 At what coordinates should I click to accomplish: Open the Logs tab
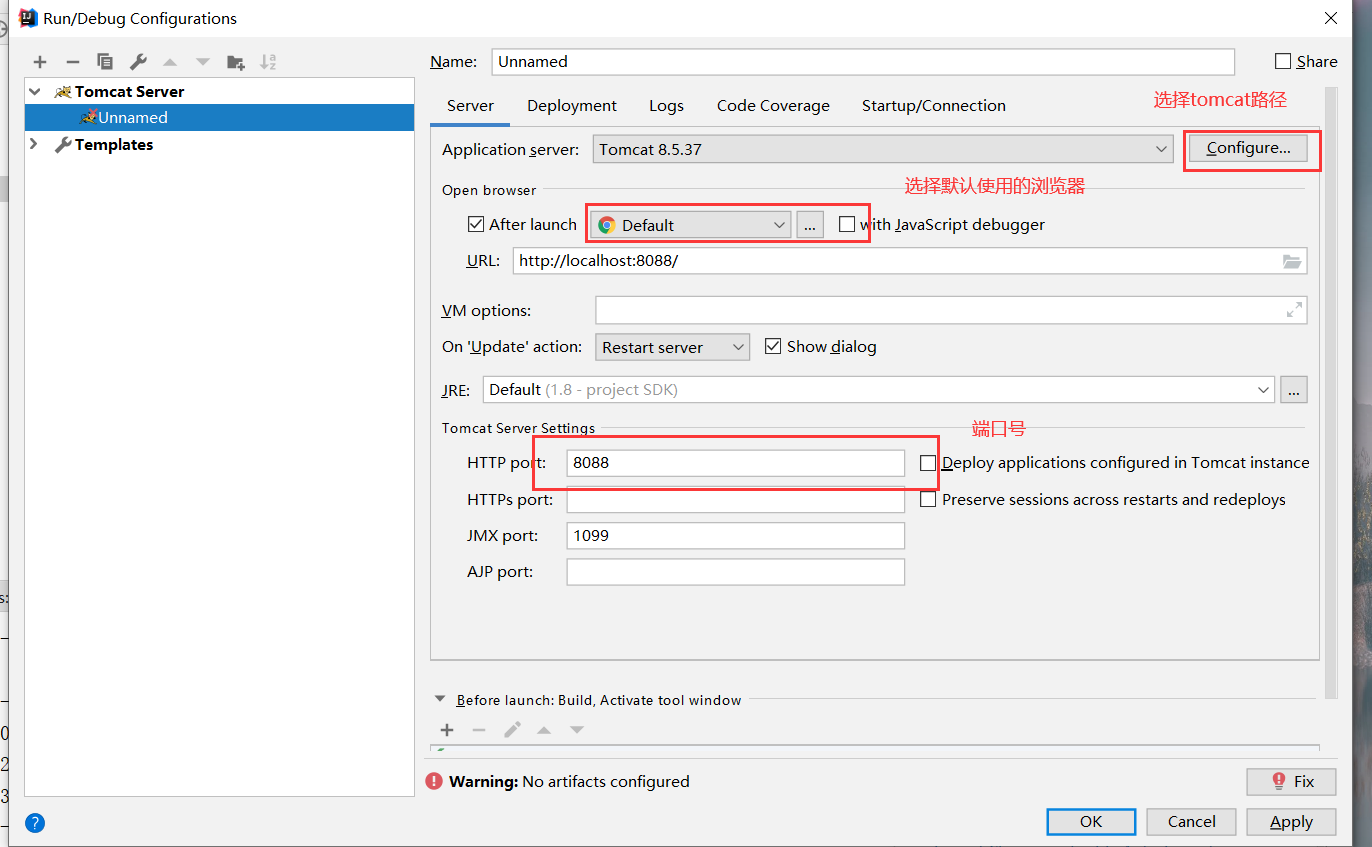666,106
